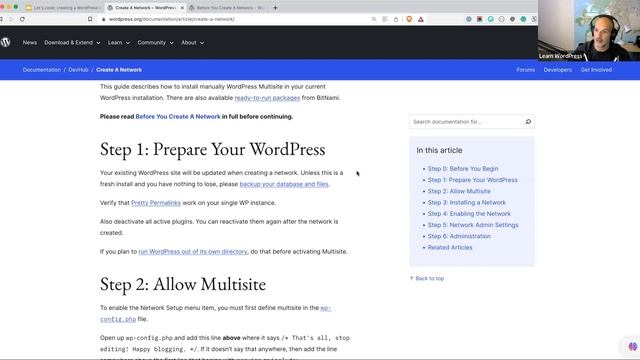640x360 pixels.
Task: Jump to Step 2: Allow Multisite in sidebar
Action: click(459, 191)
